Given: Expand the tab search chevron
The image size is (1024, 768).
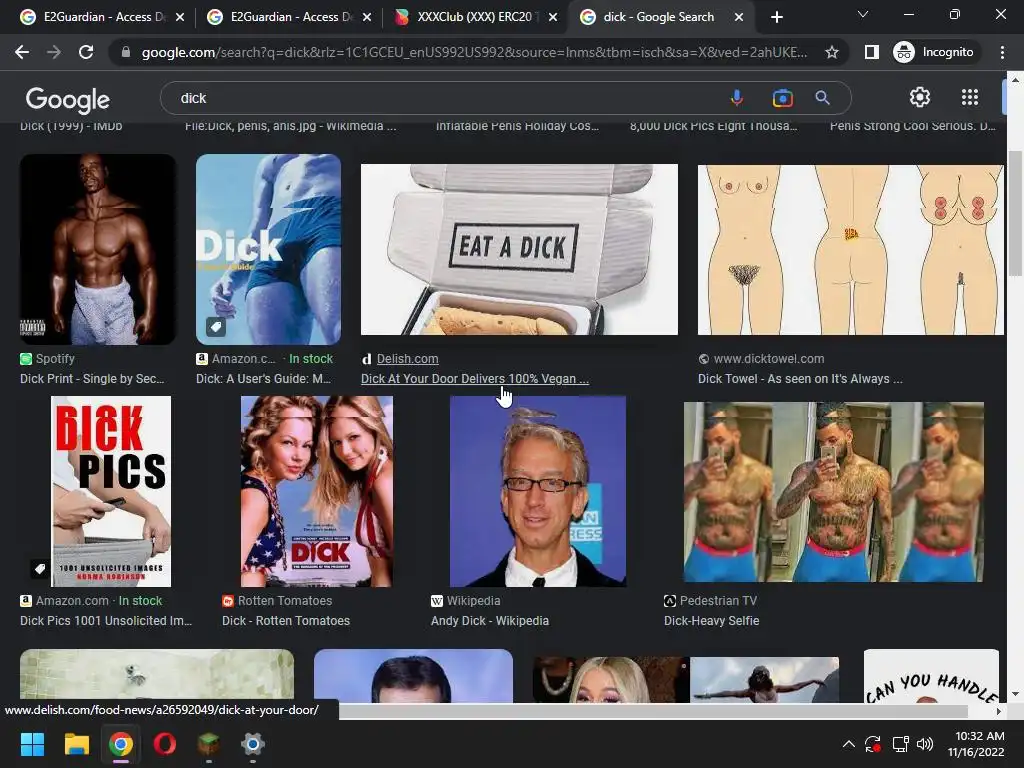Looking at the screenshot, I should (x=863, y=14).
